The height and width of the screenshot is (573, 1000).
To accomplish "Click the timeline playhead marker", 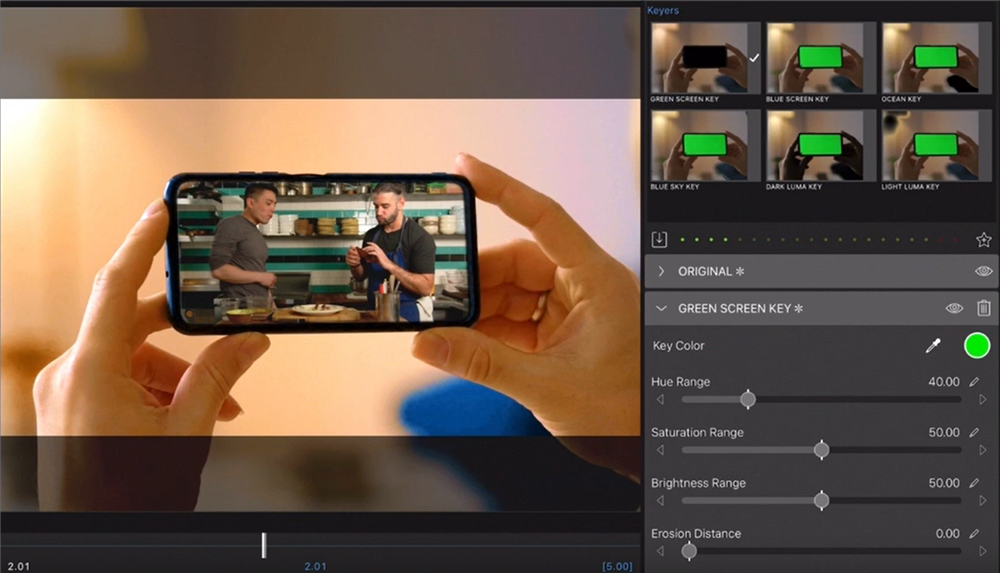I will pos(264,546).
